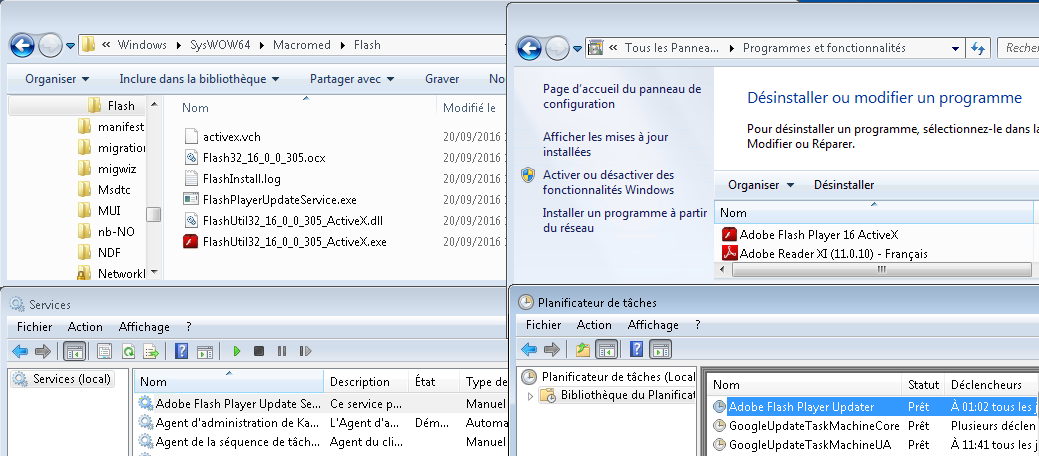The width and height of the screenshot is (1039, 456).
Task: Sort services by État column
Action: click(434, 382)
